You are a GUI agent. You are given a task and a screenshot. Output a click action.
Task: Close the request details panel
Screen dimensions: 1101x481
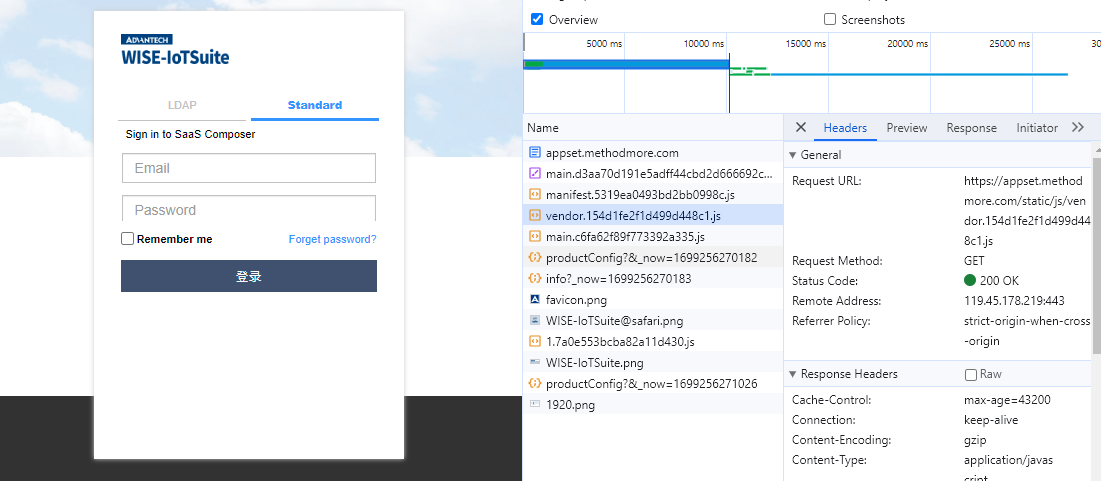pos(800,127)
